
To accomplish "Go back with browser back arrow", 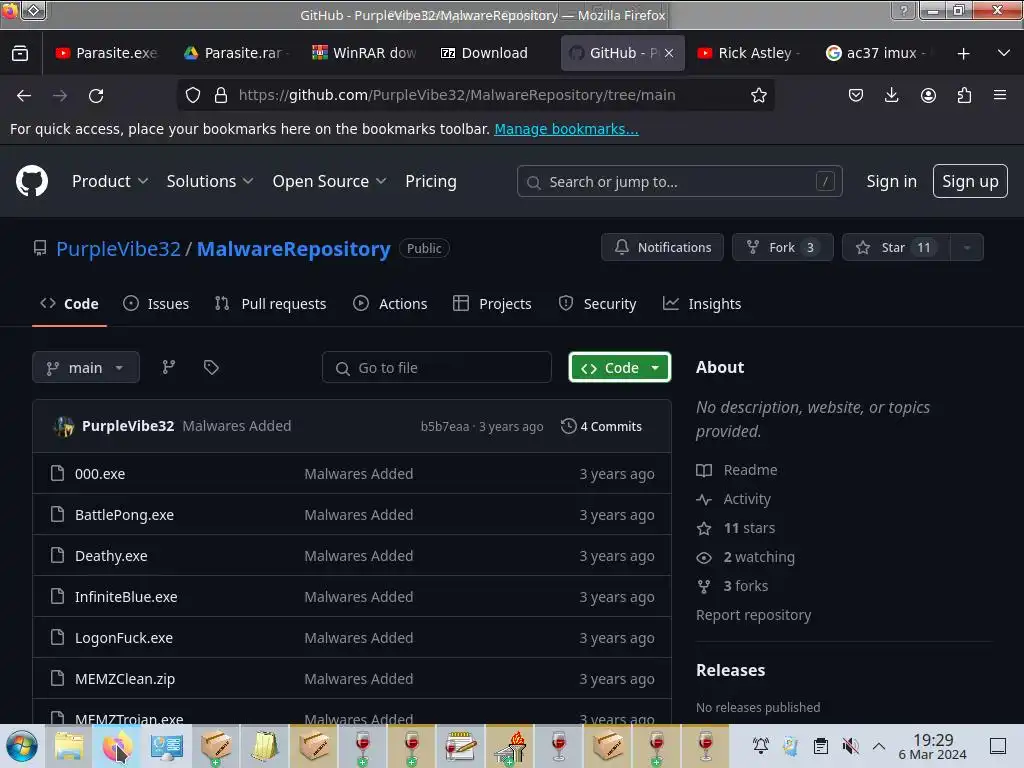I will coord(24,95).
